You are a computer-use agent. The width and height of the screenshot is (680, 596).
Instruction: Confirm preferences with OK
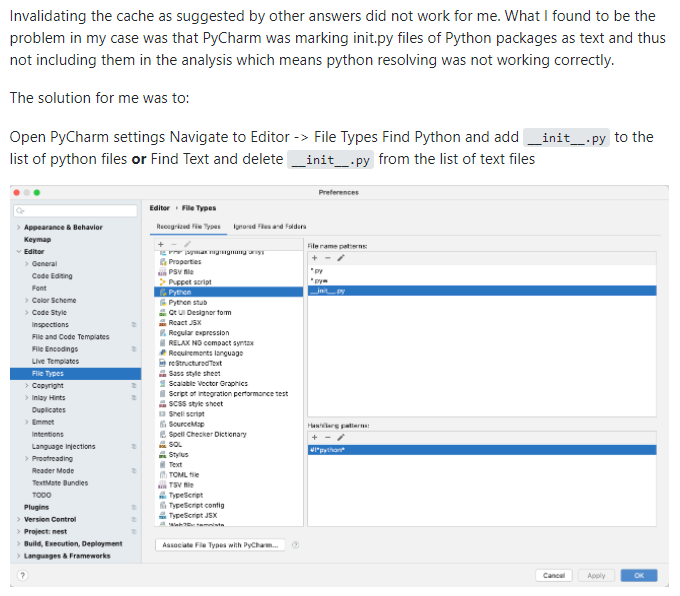click(x=639, y=576)
